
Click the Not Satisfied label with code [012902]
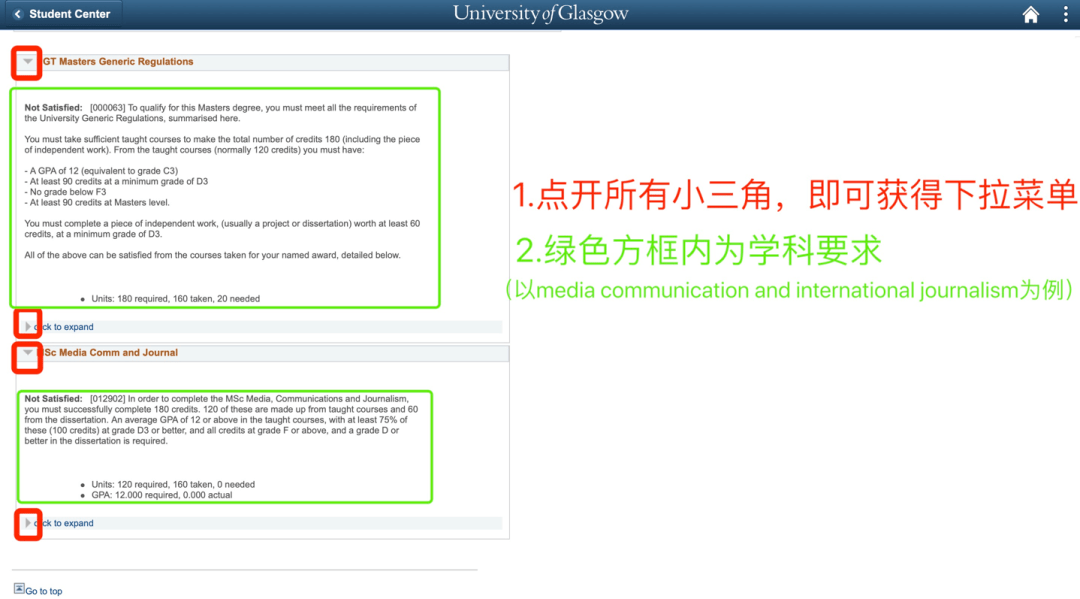point(53,399)
